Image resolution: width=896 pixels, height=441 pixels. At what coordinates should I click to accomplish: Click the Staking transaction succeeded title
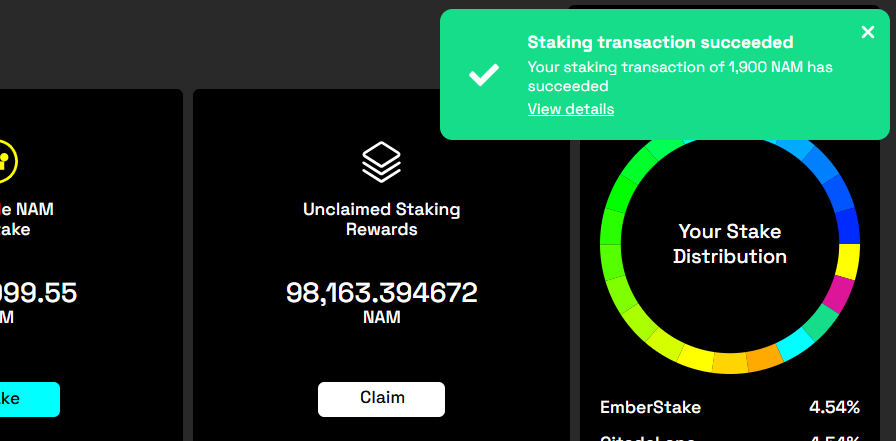tap(660, 42)
